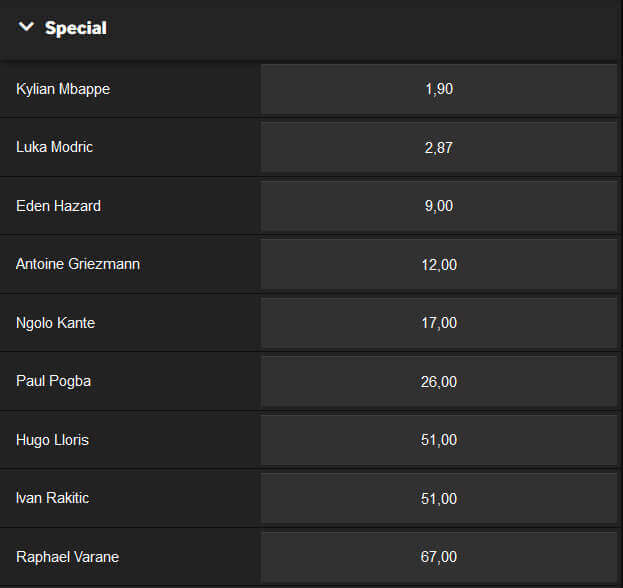The height and width of the screenshot is (588, 623).
Task: Select Raphael Varane odds 67,00
Action: [439, 557]
